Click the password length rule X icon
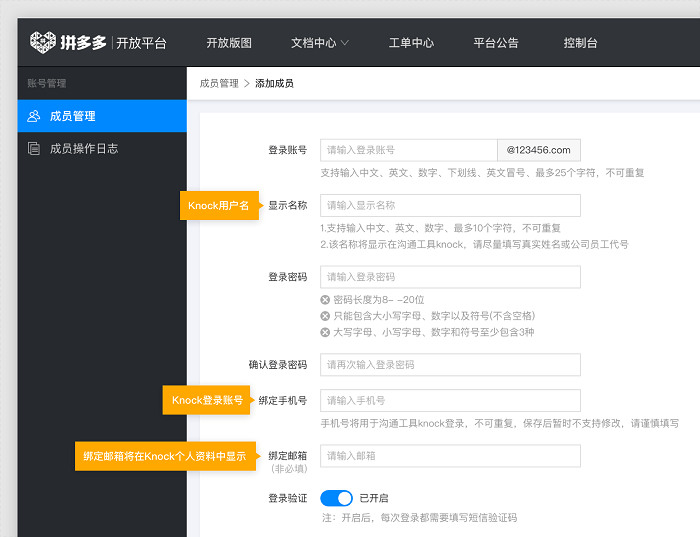 [x=325, y=300]
